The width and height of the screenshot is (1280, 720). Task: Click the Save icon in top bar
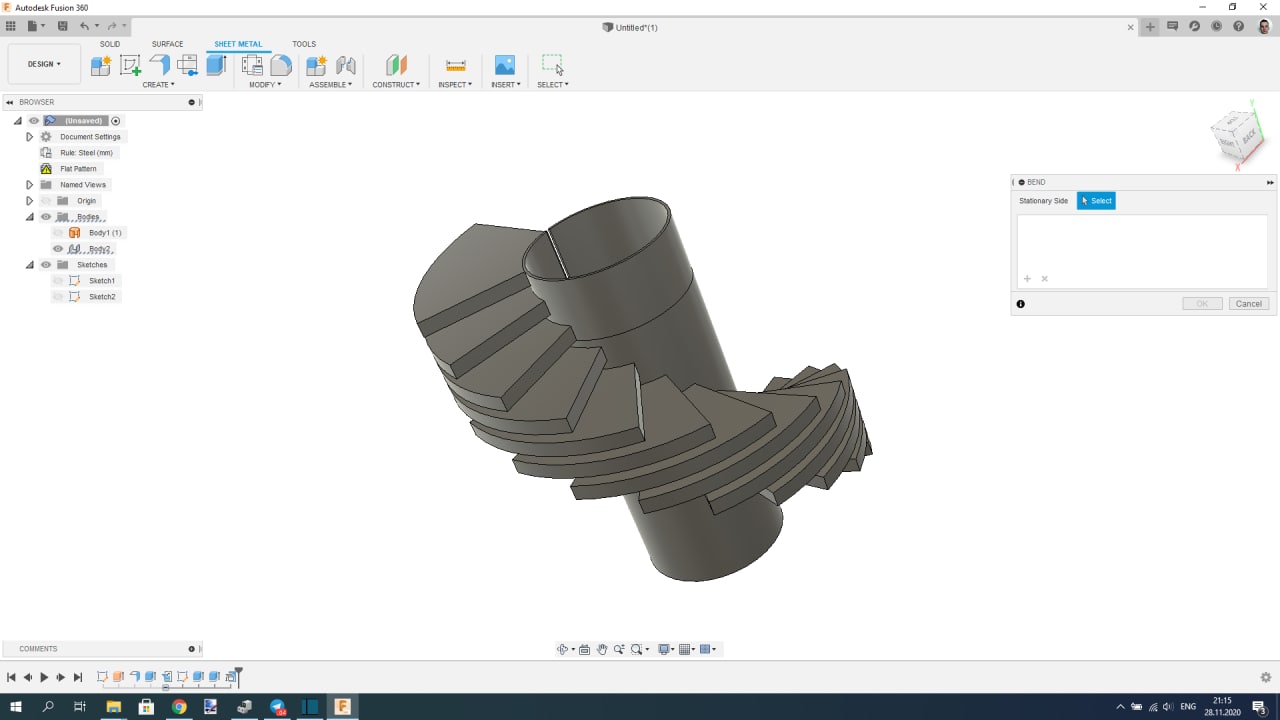63,26
